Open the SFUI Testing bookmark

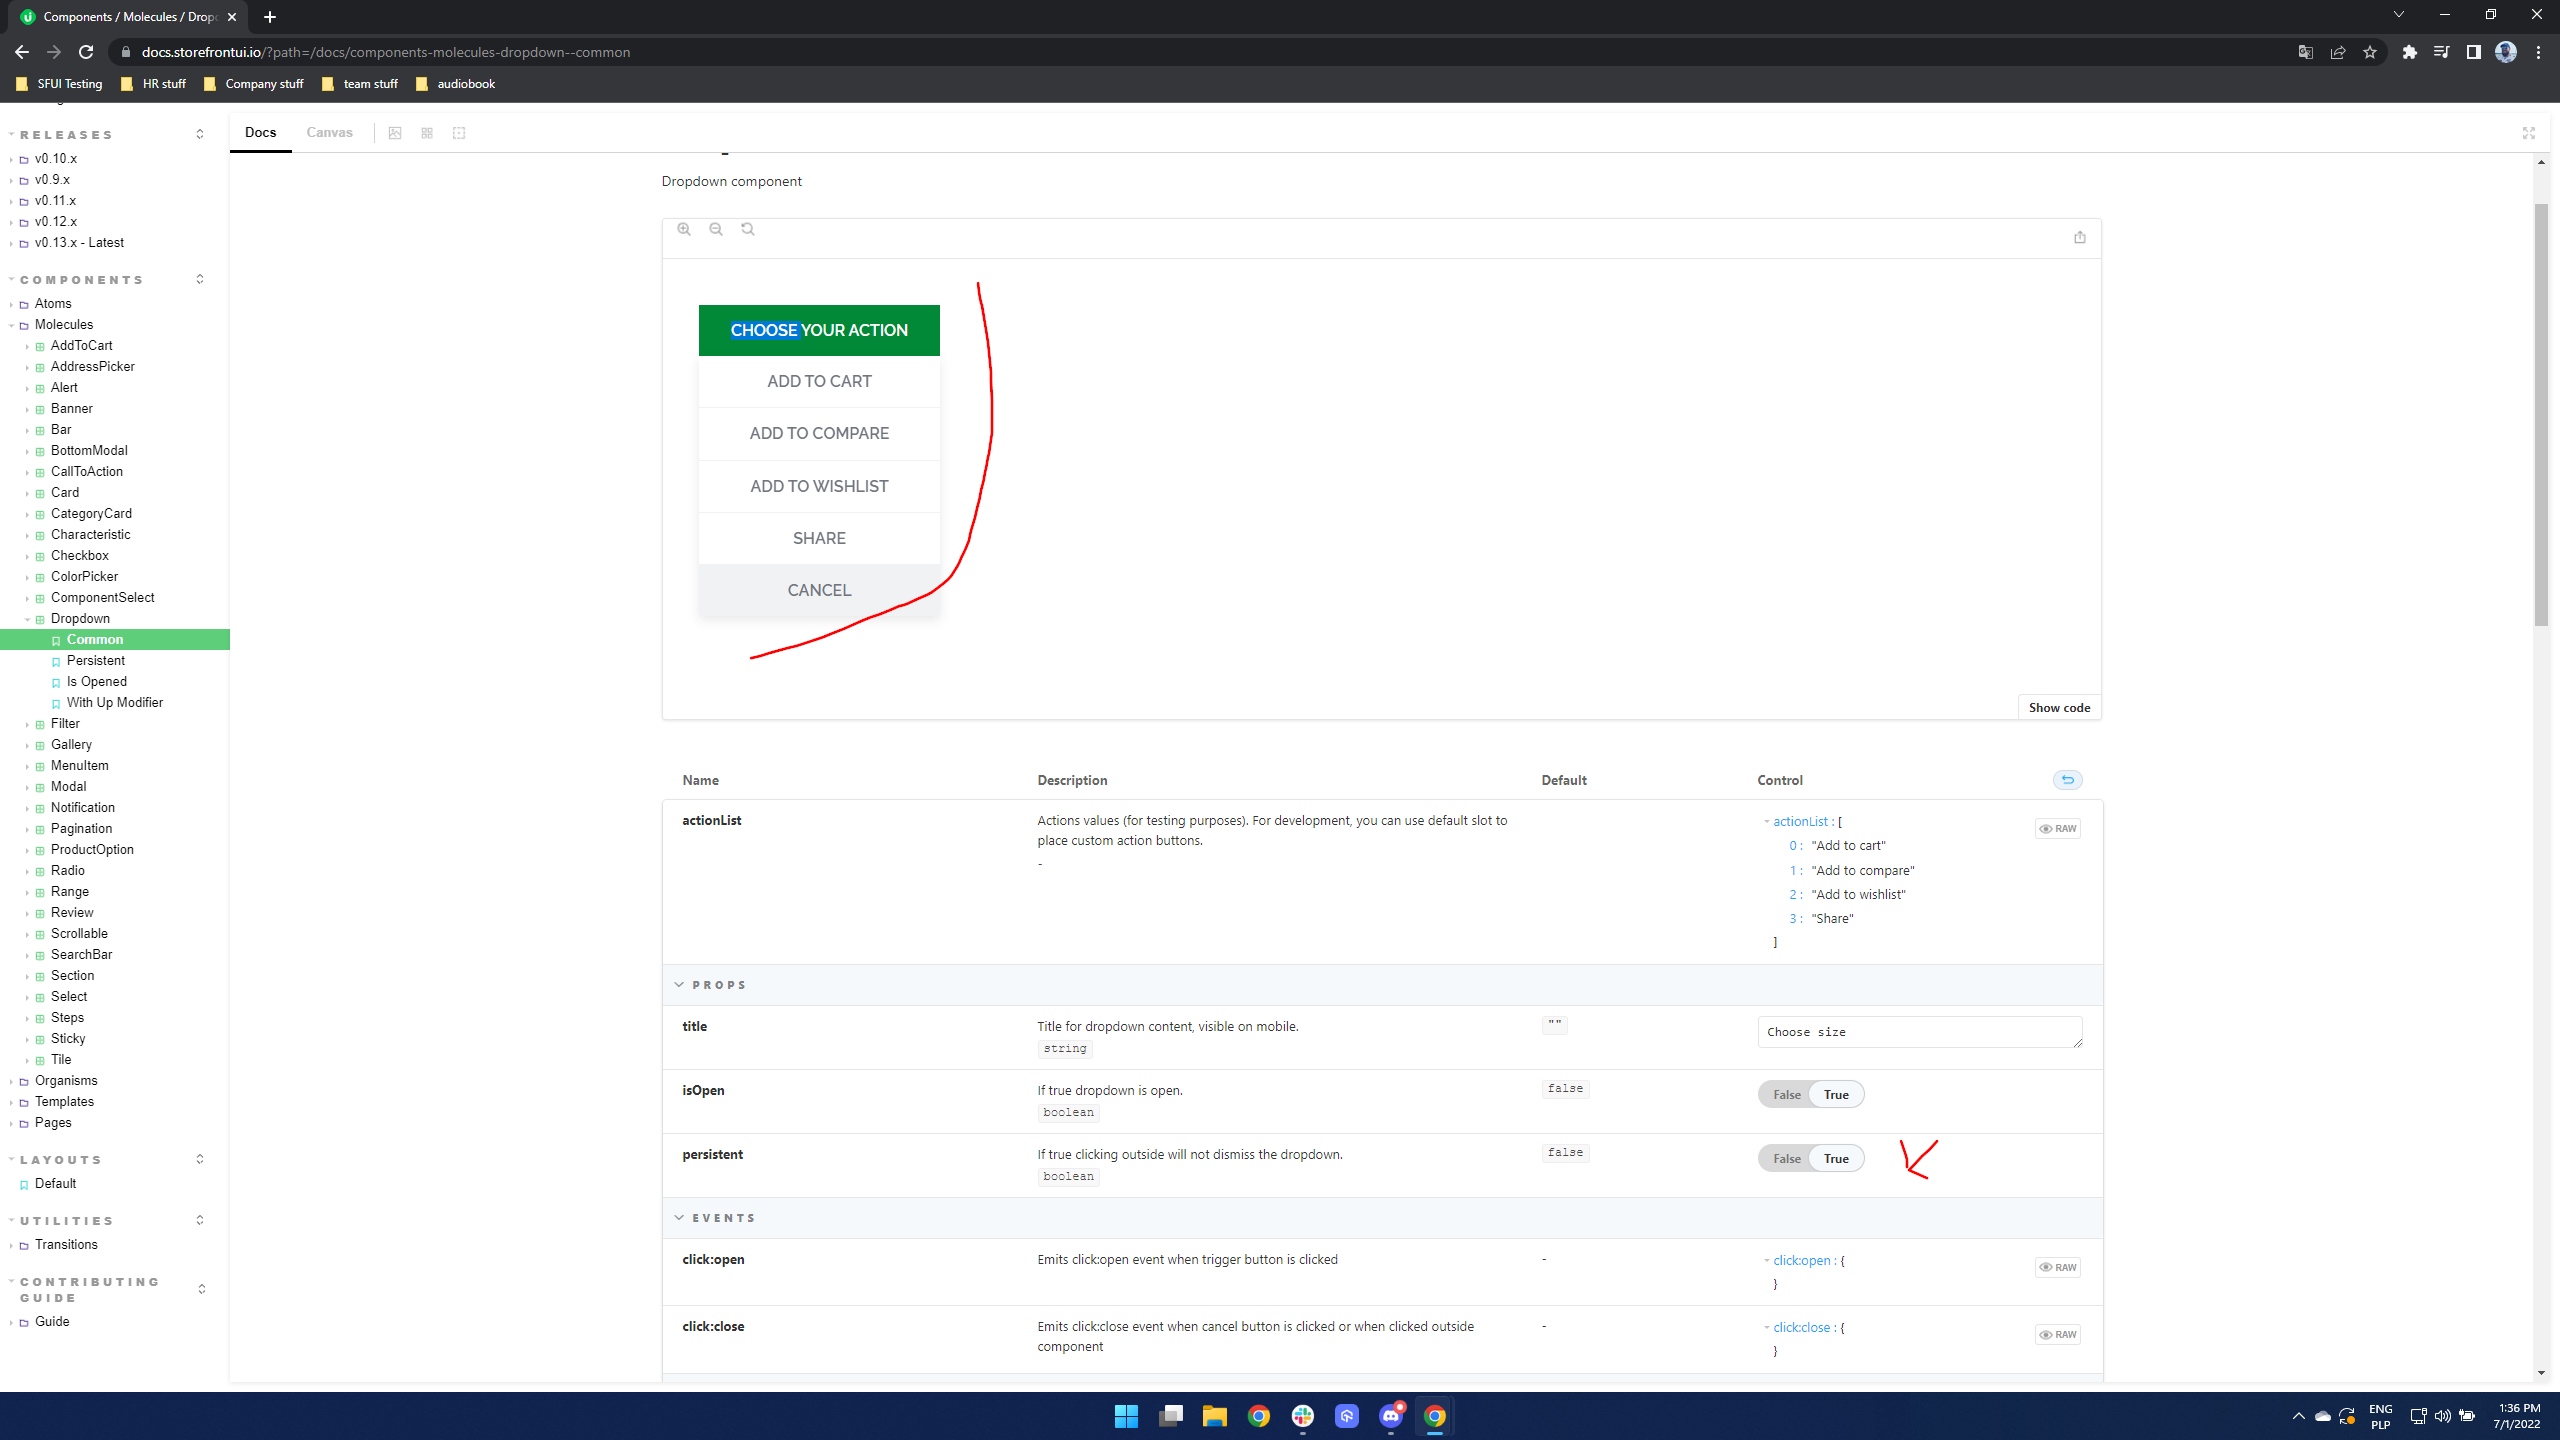click(x=60, y=84)
